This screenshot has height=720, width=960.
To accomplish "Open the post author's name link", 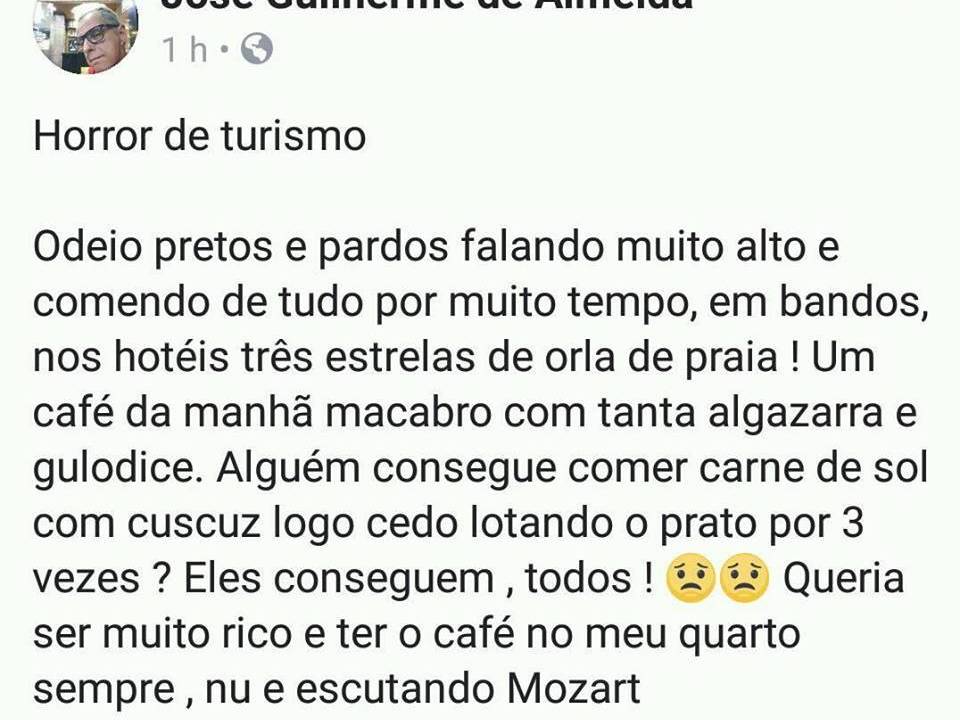I will pyautogui.click(x=427, y=5).
